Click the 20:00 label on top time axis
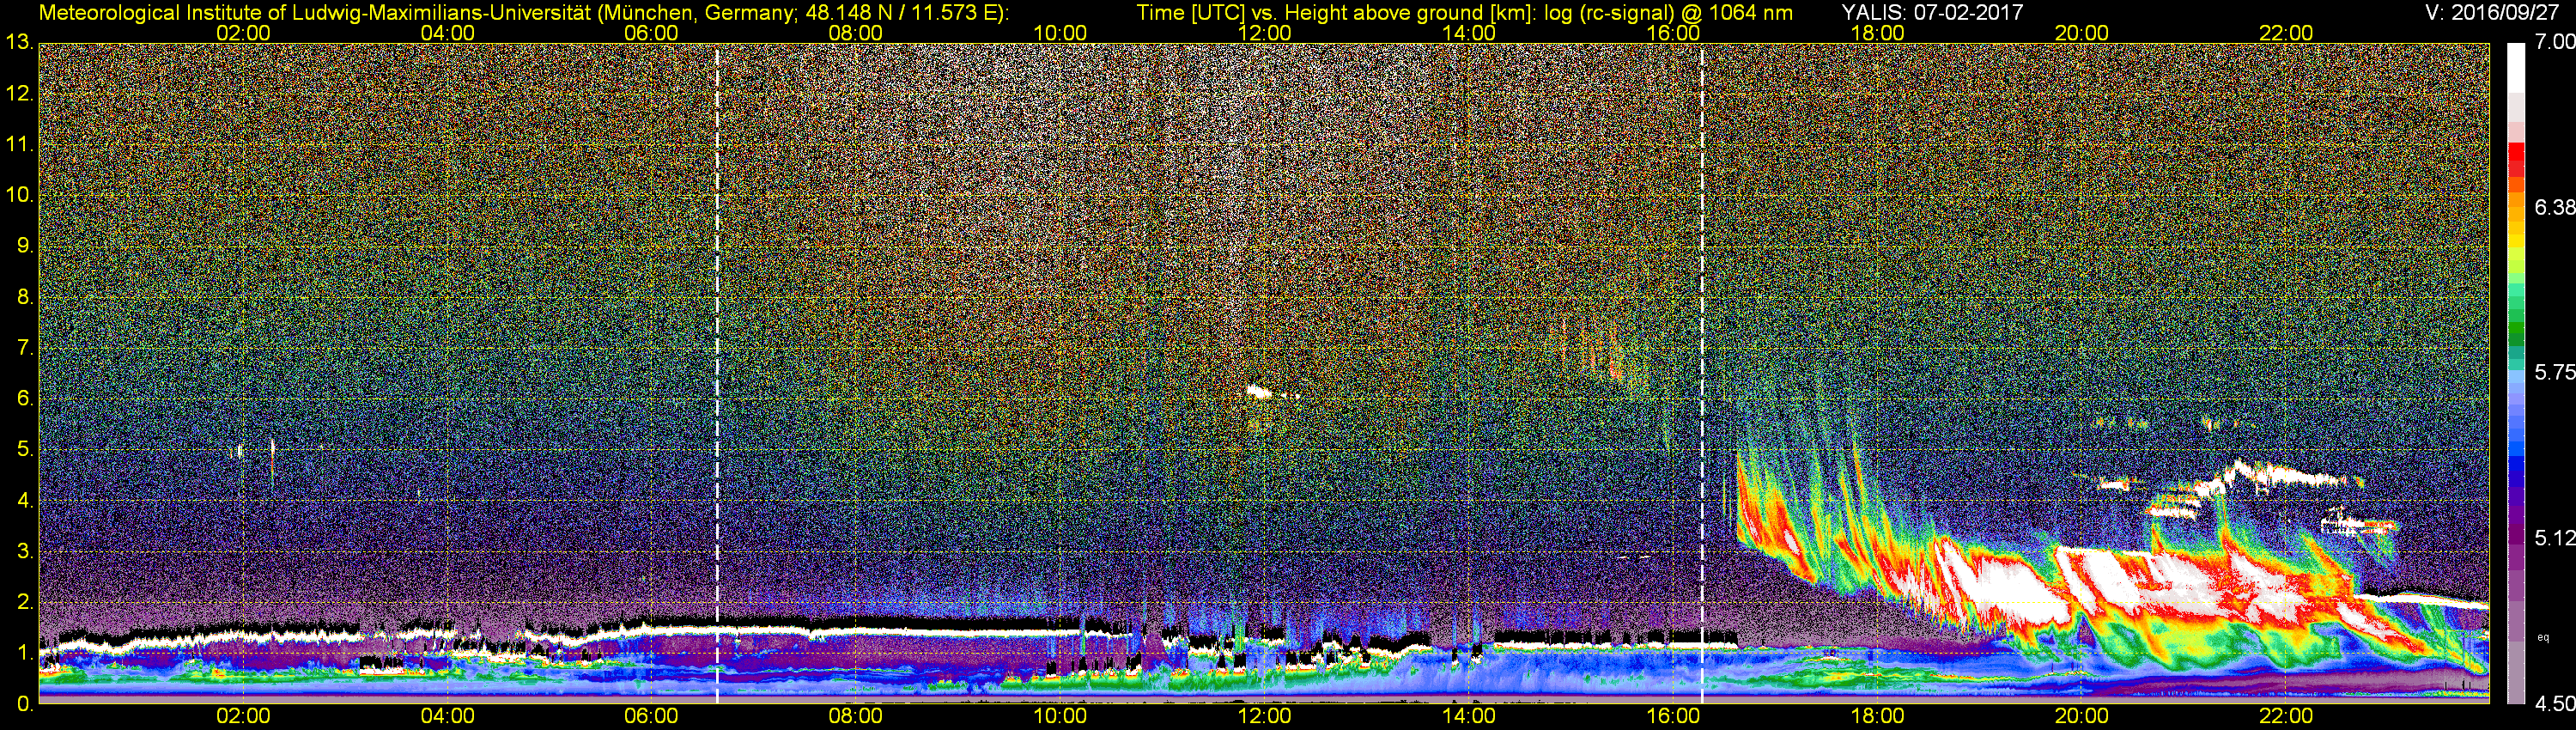Viewport: 2576px width, 730px height. (2082, 33)
